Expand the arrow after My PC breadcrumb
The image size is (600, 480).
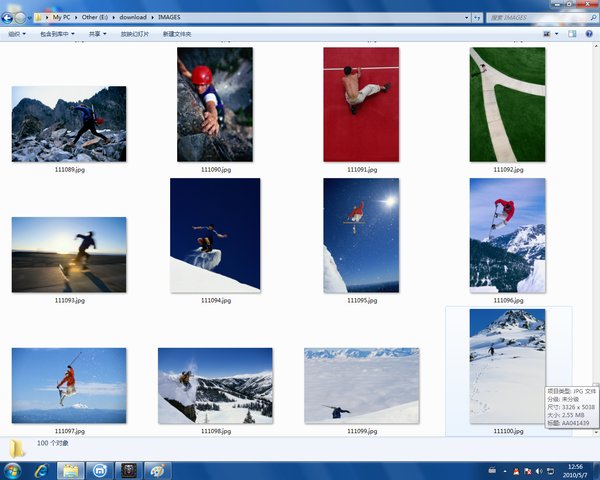coord(76,18)
